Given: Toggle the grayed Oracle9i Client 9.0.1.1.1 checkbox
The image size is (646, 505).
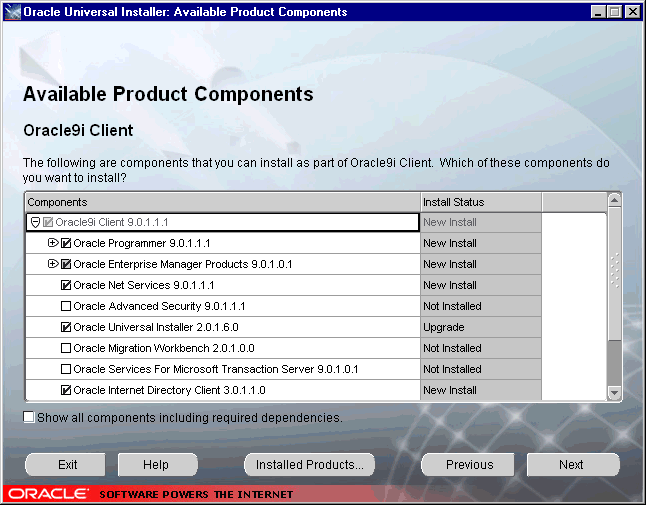Looking at the screenshot, I should tap(48, 223).
